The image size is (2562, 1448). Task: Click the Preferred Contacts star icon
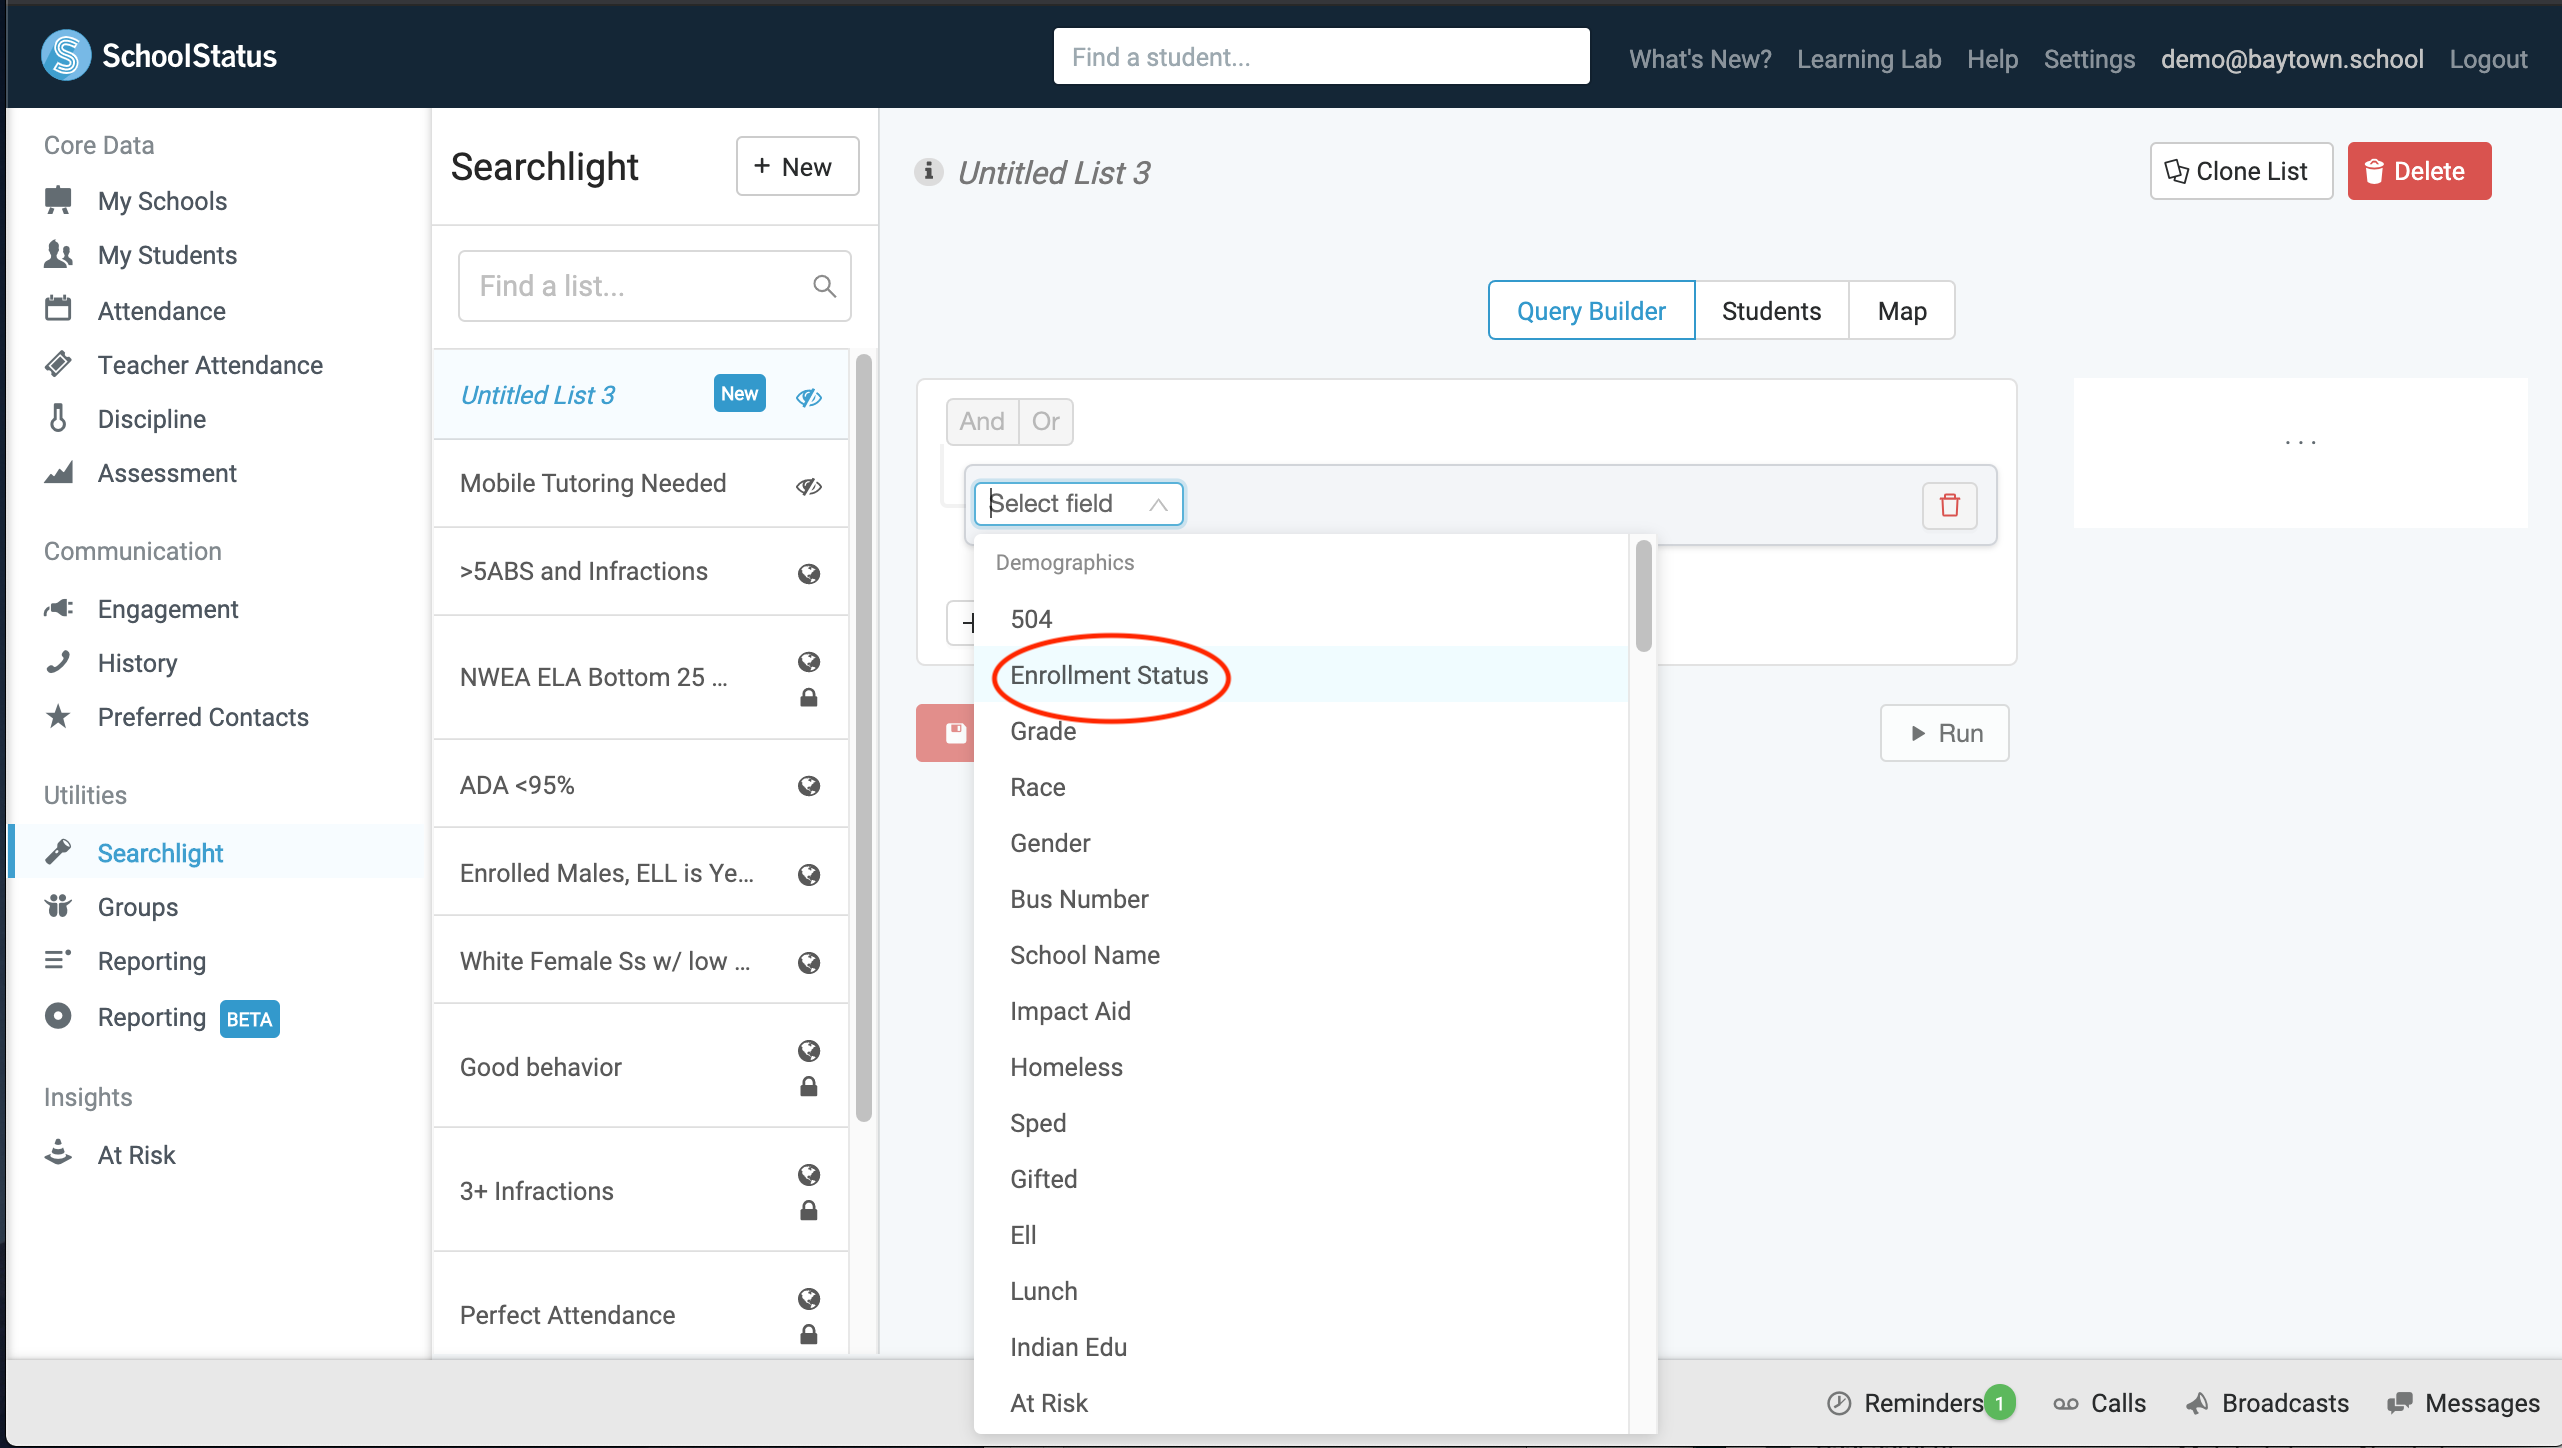coord(58,716)
